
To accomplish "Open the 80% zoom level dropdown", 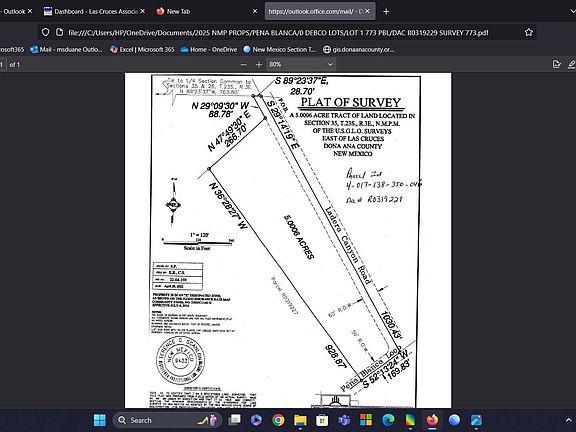I will [x=300, y=65].
